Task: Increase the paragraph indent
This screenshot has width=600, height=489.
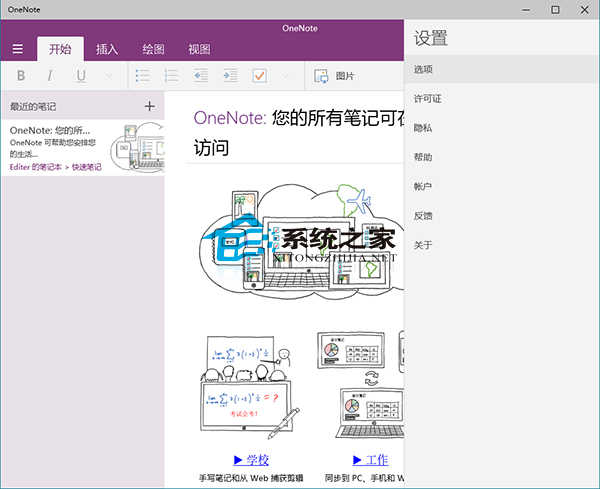Action: coord(230,76)
